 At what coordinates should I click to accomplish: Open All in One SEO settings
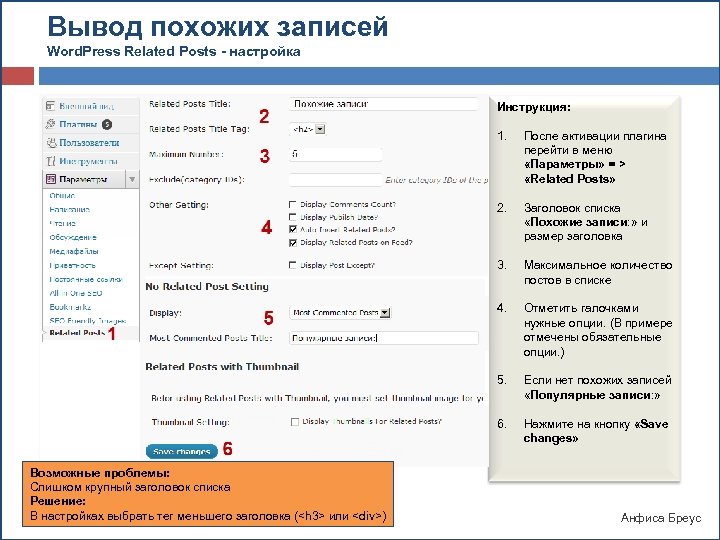tap(76, 293)
